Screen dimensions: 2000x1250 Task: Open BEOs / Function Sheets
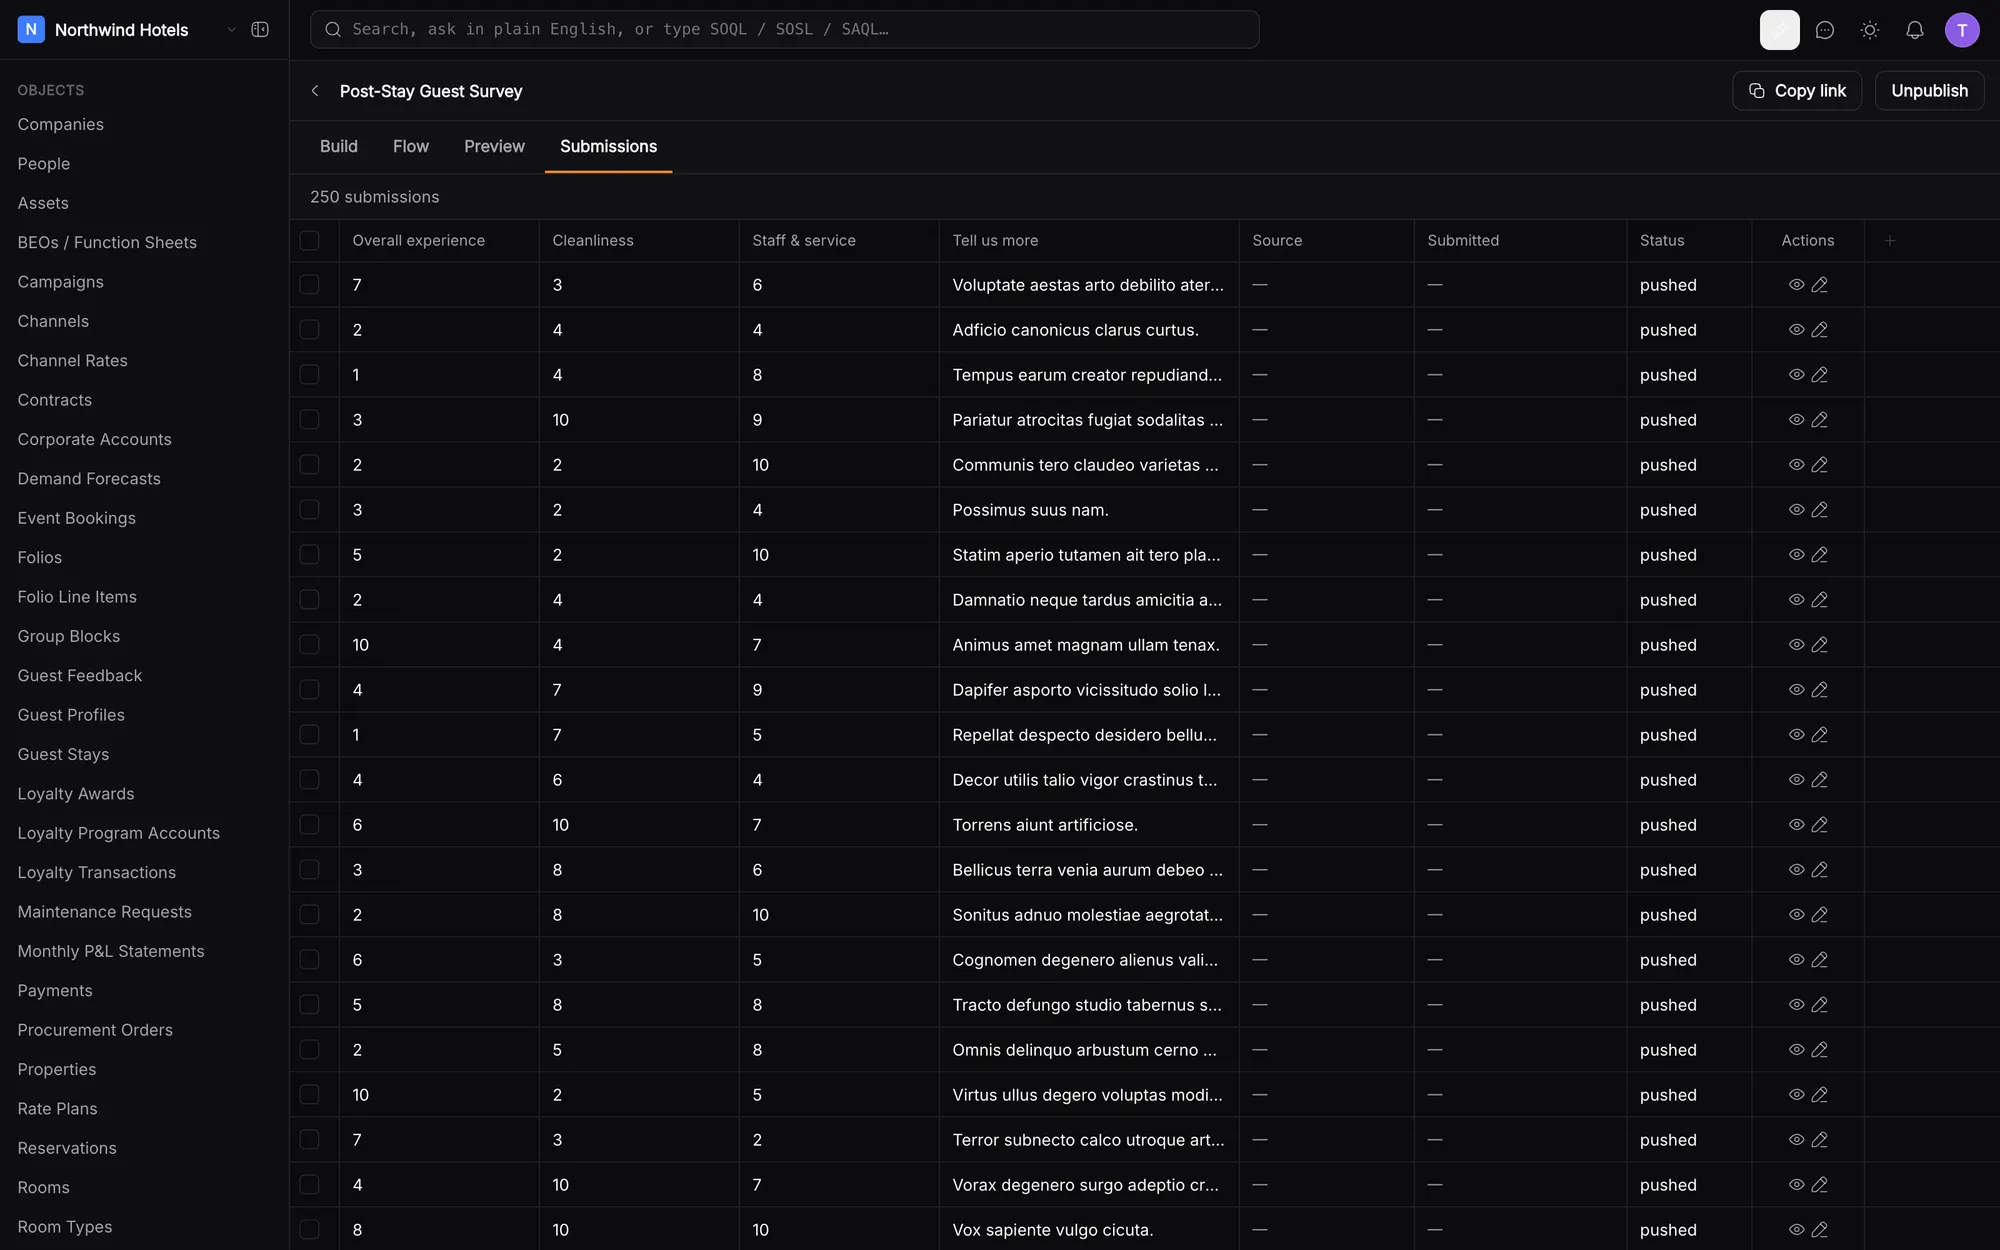[x=107, y=243]
